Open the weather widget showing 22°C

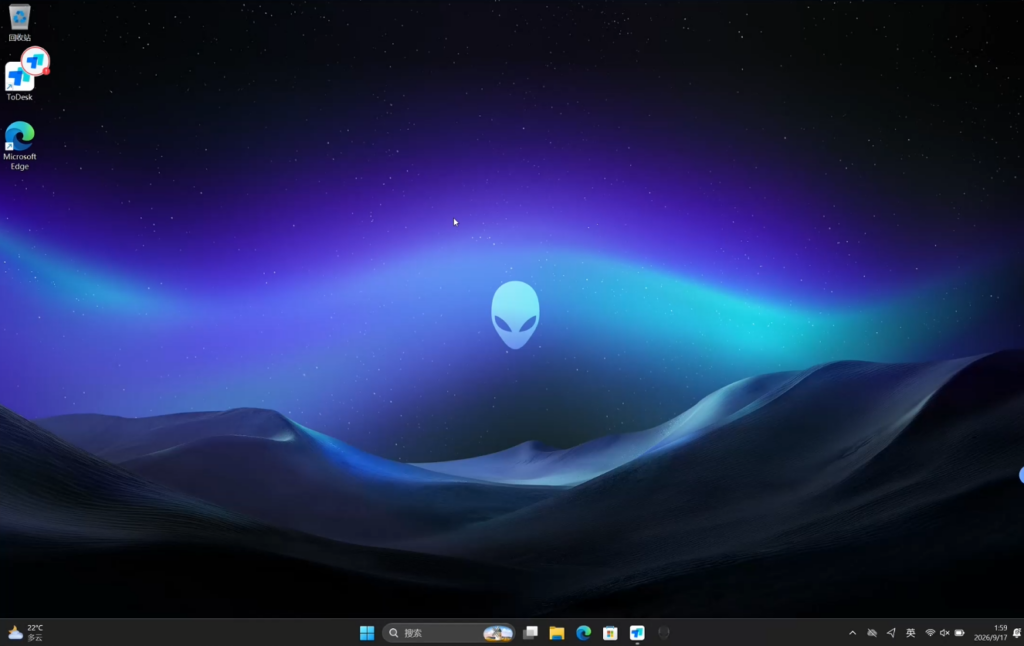26,632
